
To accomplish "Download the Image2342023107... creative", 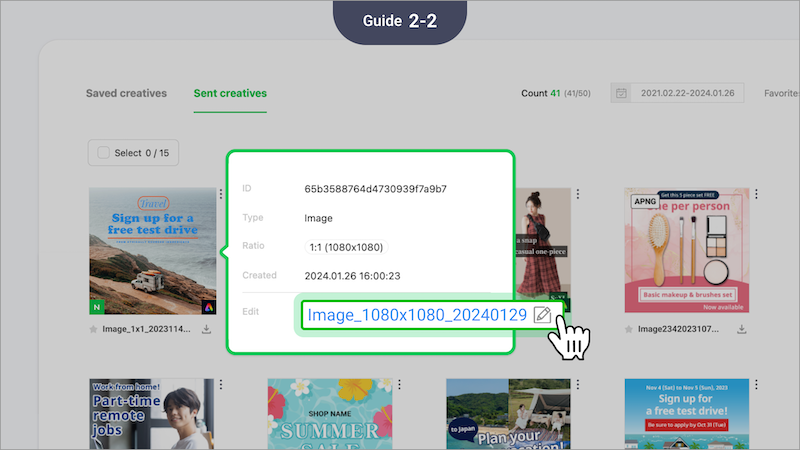I will (742, 329).
